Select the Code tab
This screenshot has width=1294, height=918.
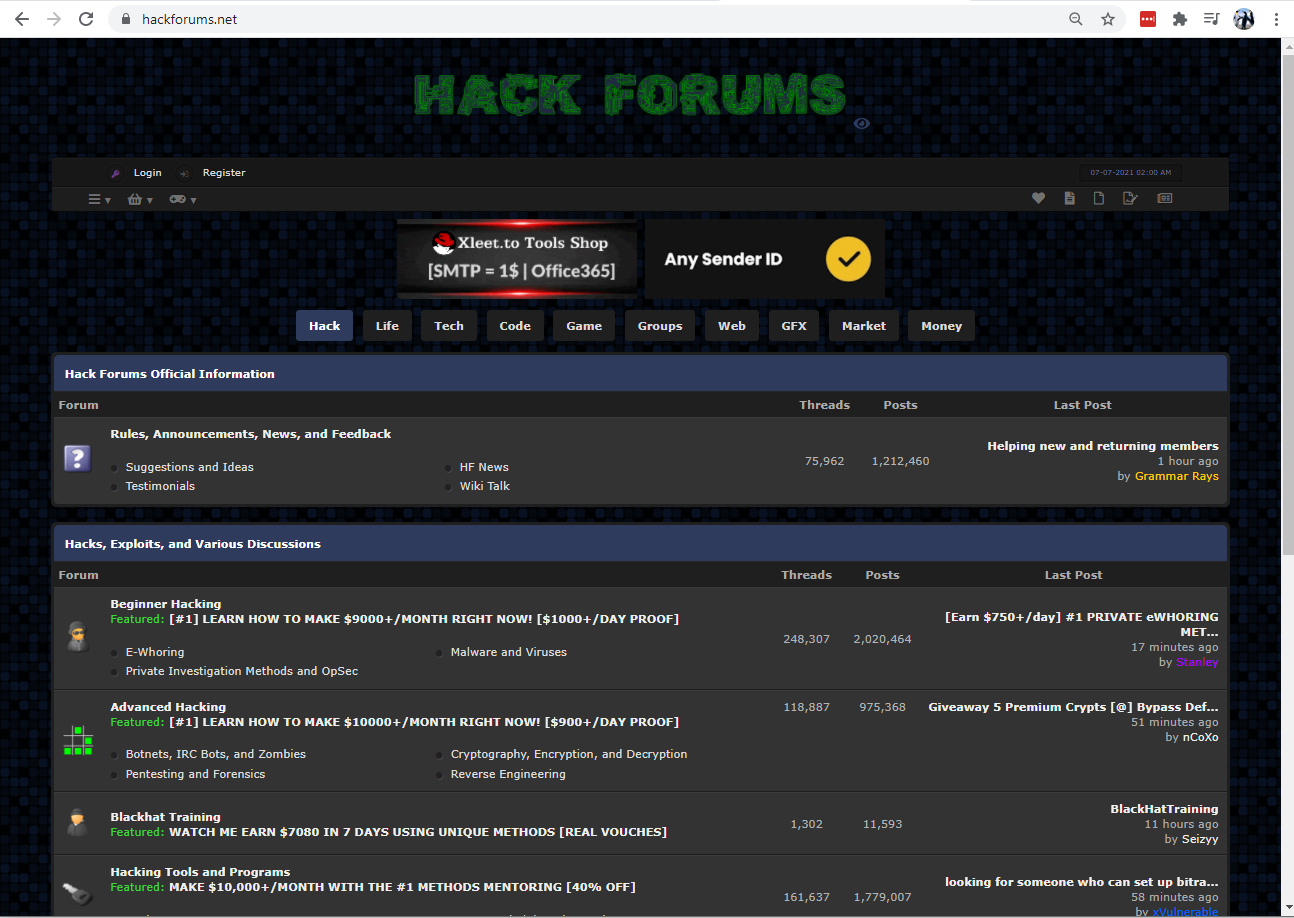pos(515,326)
